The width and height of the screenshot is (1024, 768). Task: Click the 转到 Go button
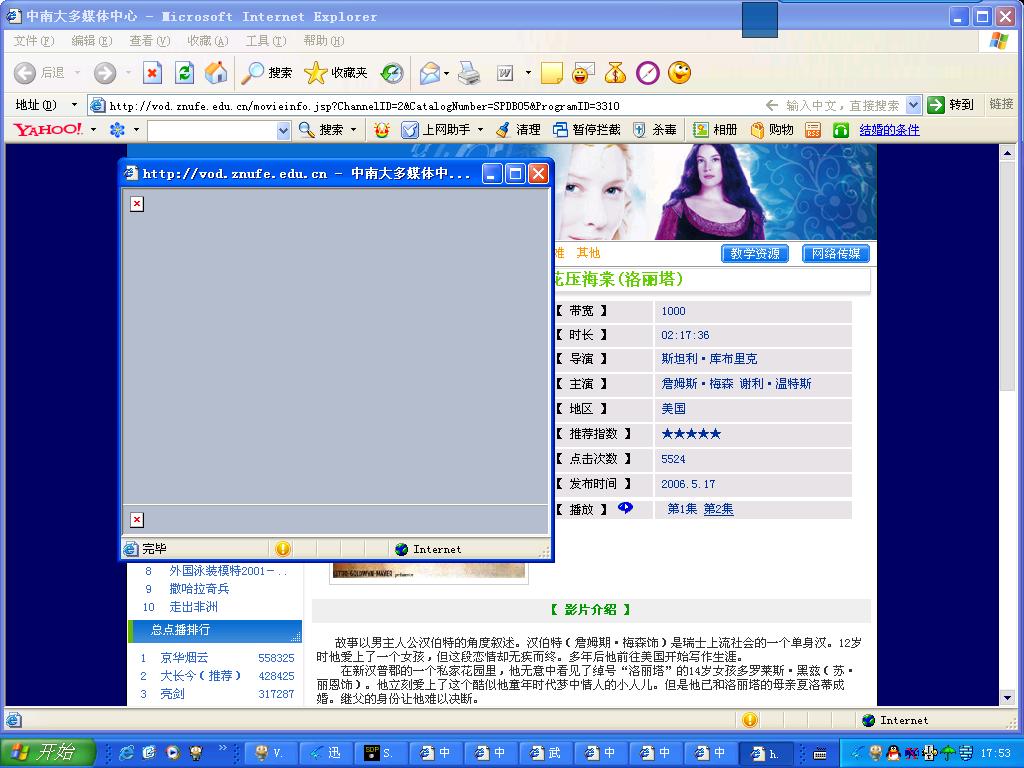(x=951, y=104)
